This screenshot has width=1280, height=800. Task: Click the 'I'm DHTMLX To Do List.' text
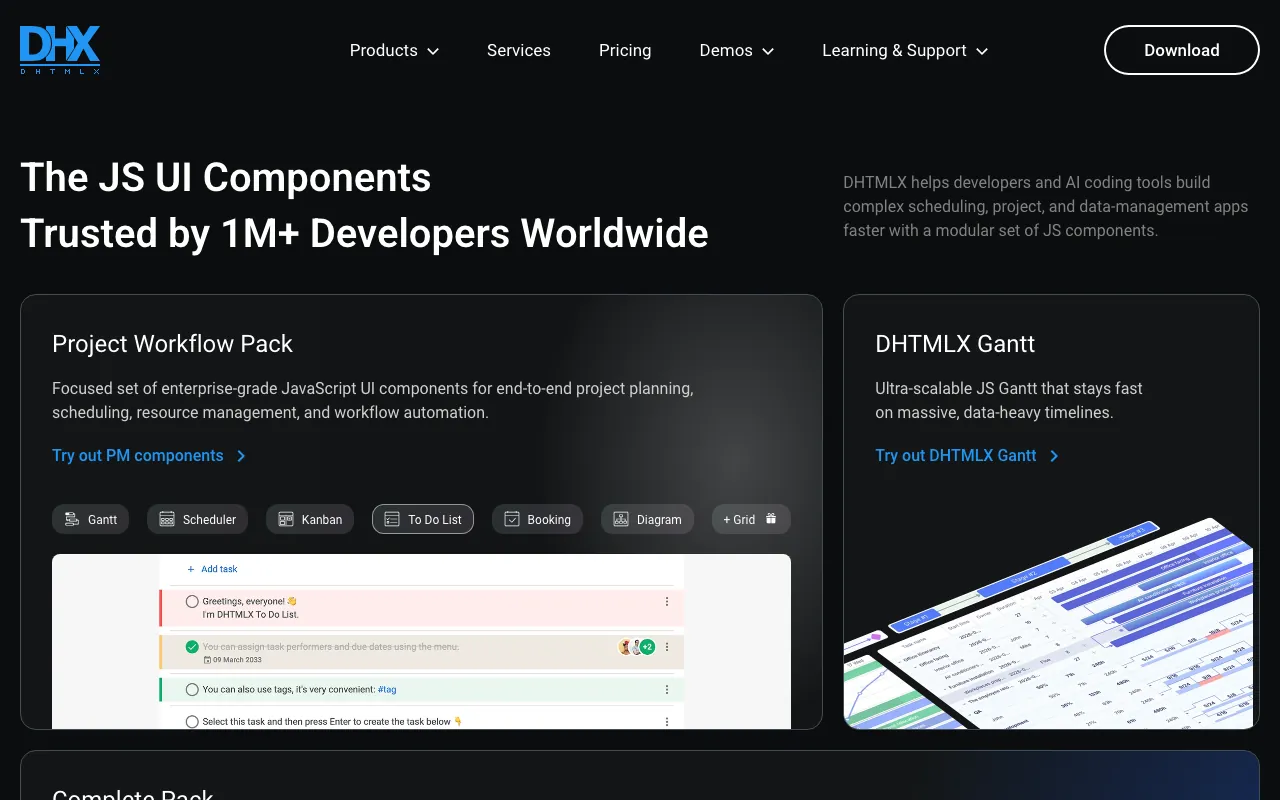[x=251, y=615]
